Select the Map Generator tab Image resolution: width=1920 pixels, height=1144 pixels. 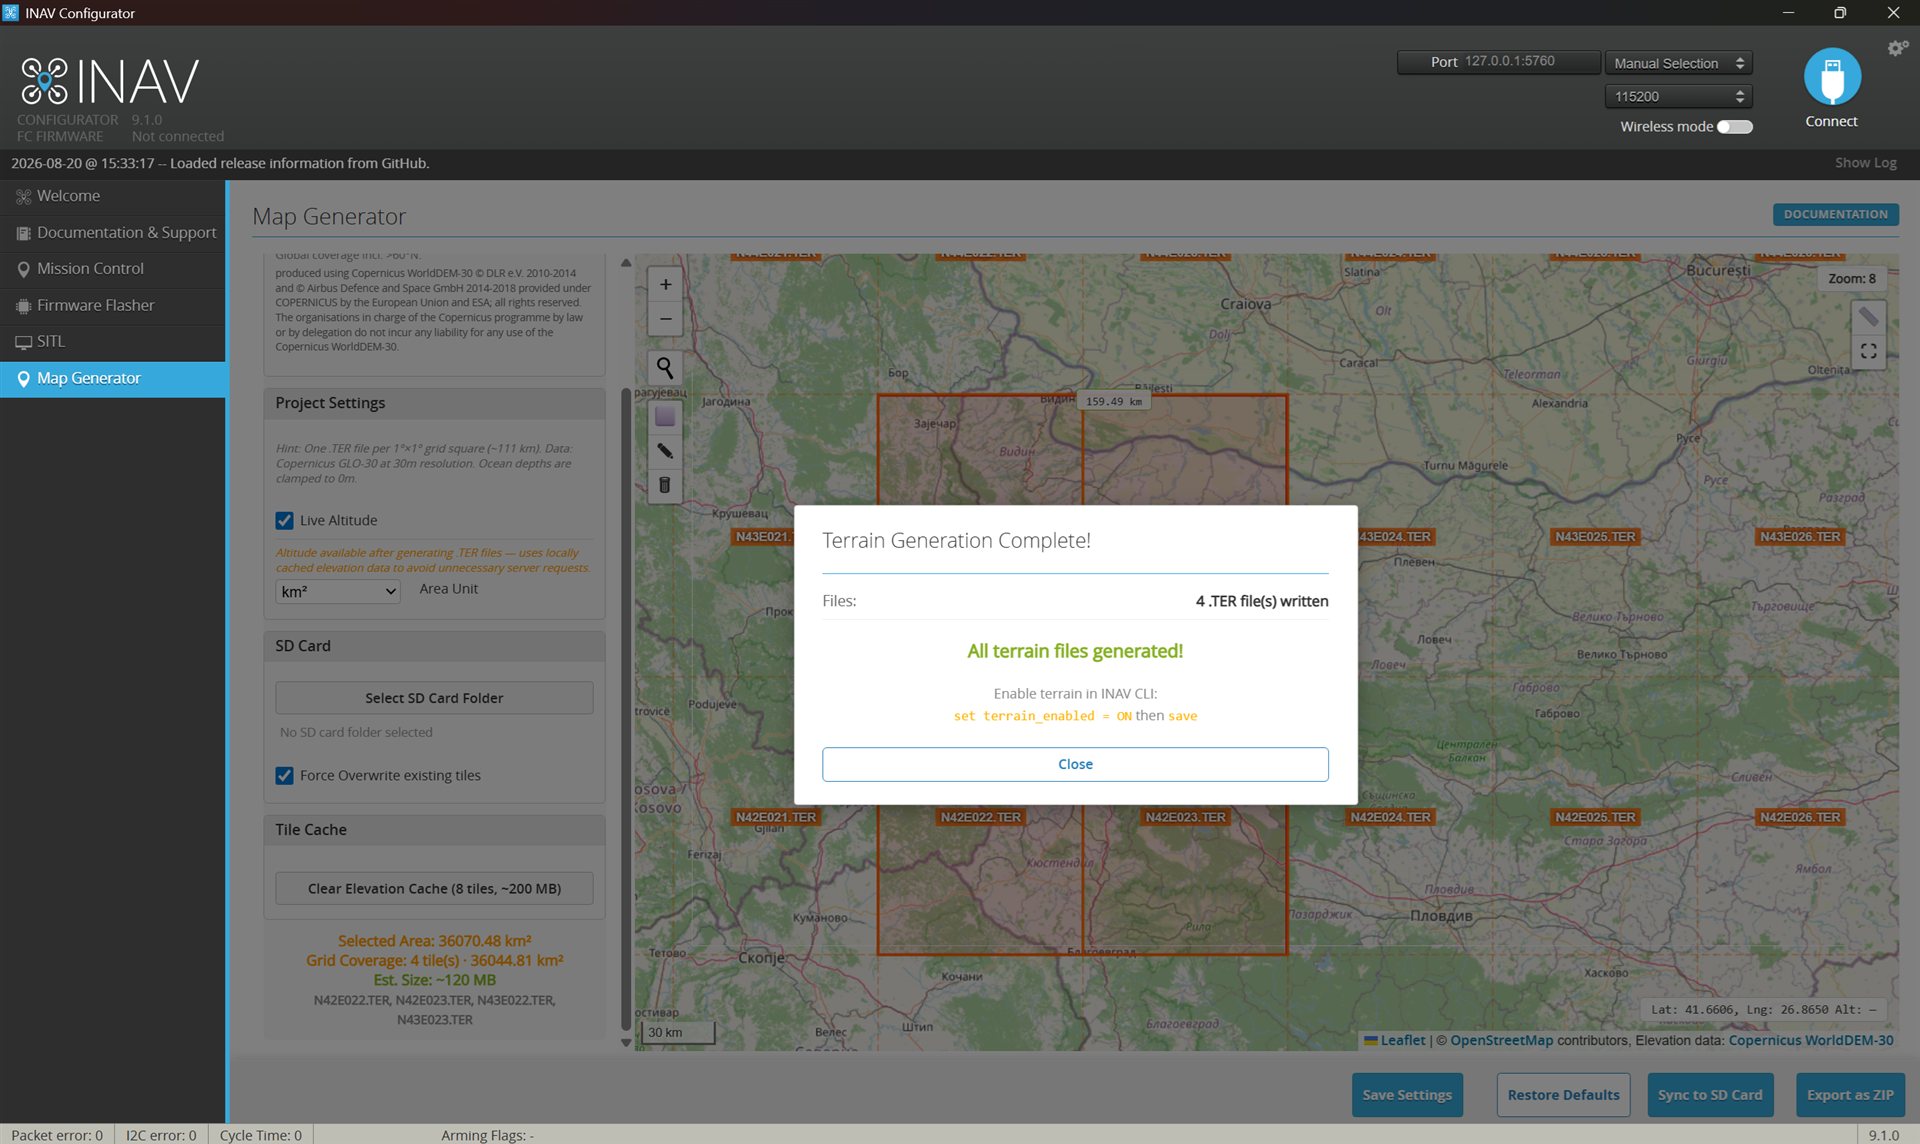click(113, 379)
